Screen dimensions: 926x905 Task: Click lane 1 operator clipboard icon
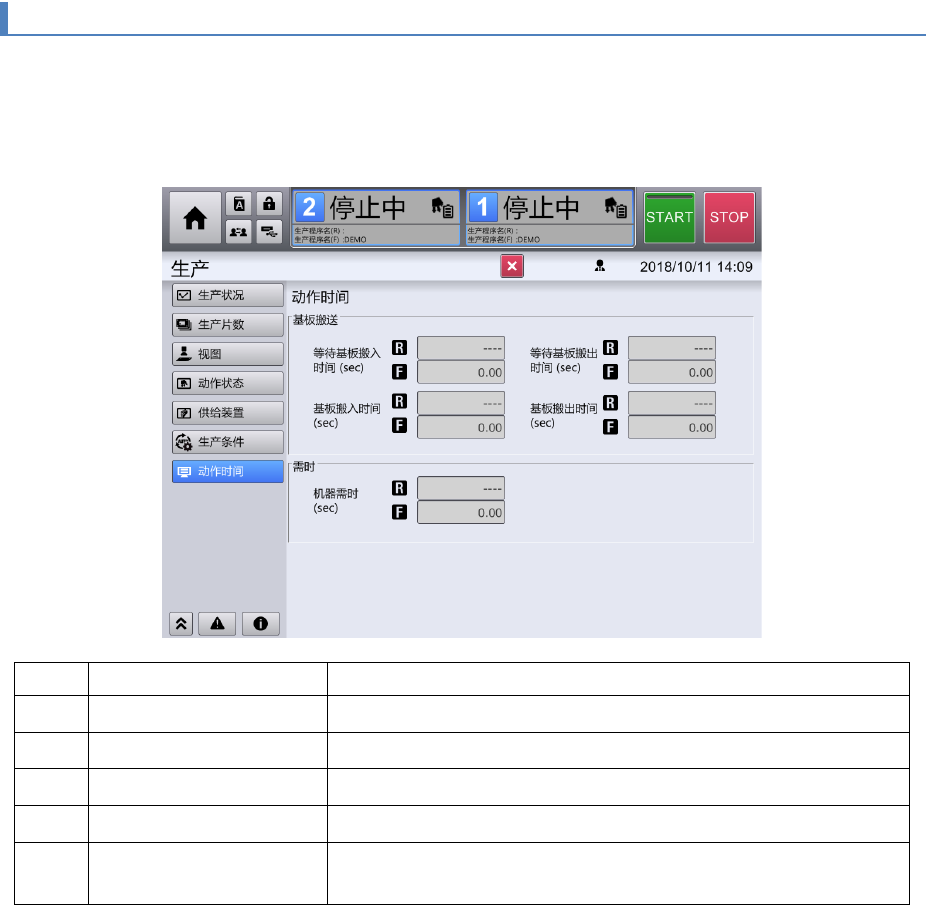[x=616, y=207]
